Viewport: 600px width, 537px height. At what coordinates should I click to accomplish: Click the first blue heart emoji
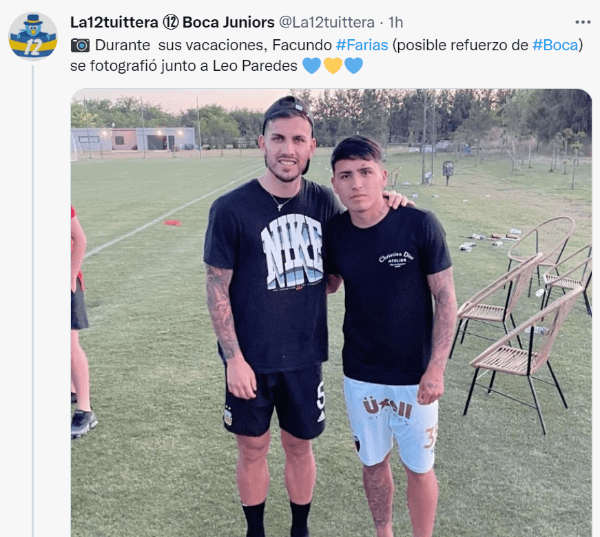(x=312, y=66)
